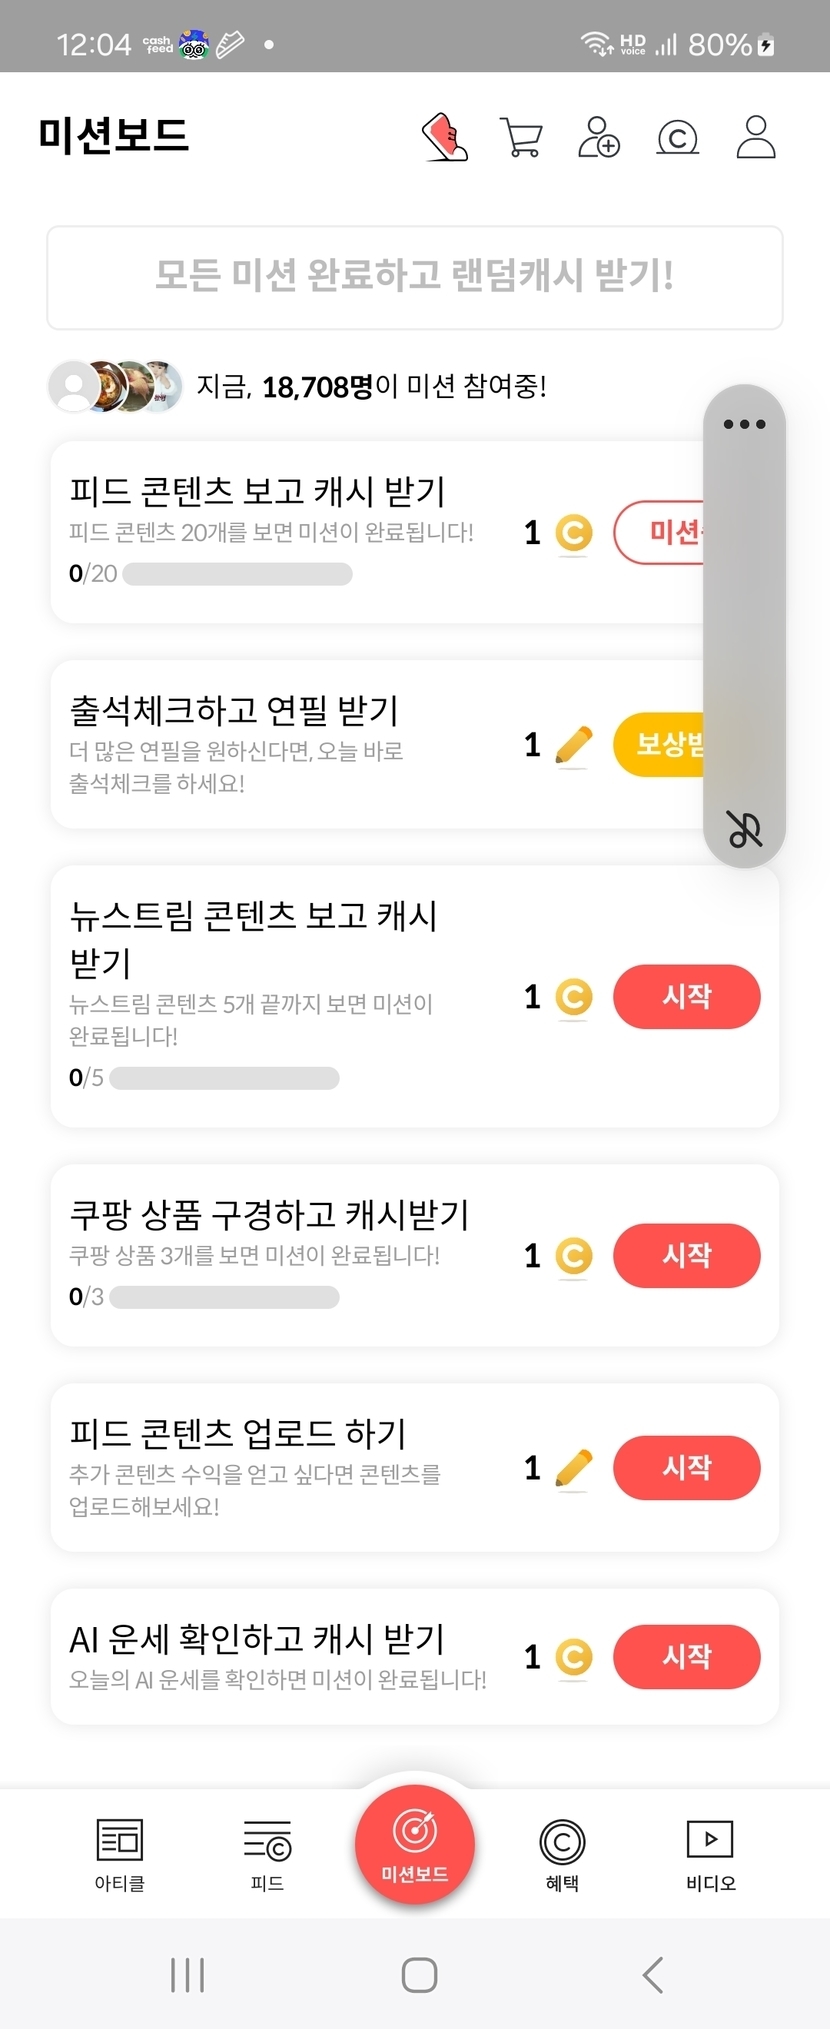This screenshot has width=830, height=2029.
Task: Go to the 비디오 tab
Action: pyautogui.click(x=710, y=1855)
